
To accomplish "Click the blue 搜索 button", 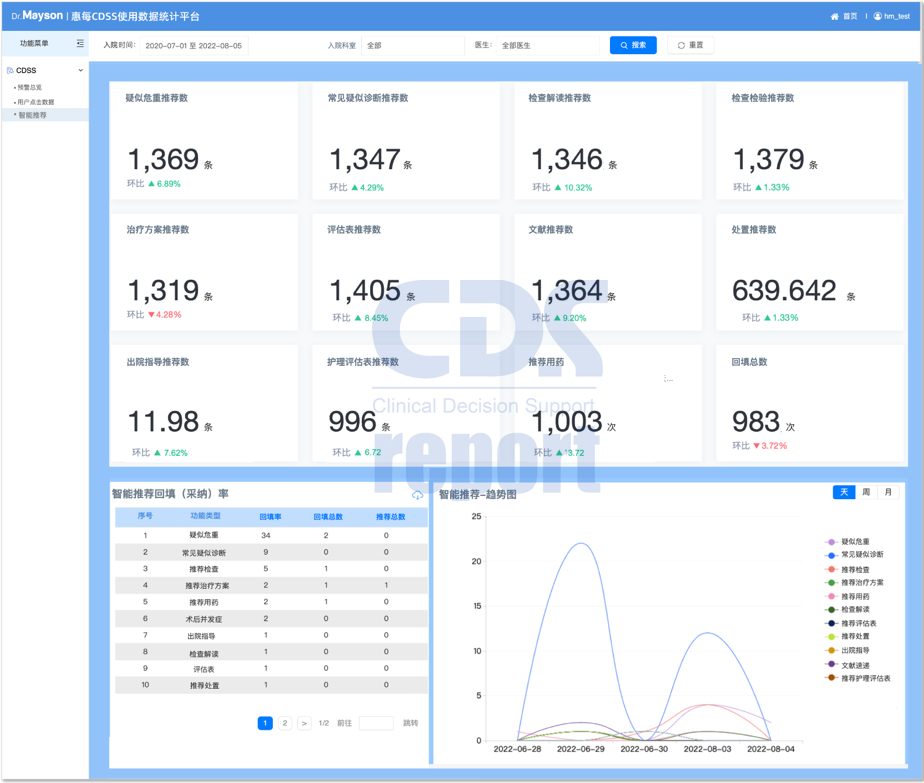I will coord(633,45).
